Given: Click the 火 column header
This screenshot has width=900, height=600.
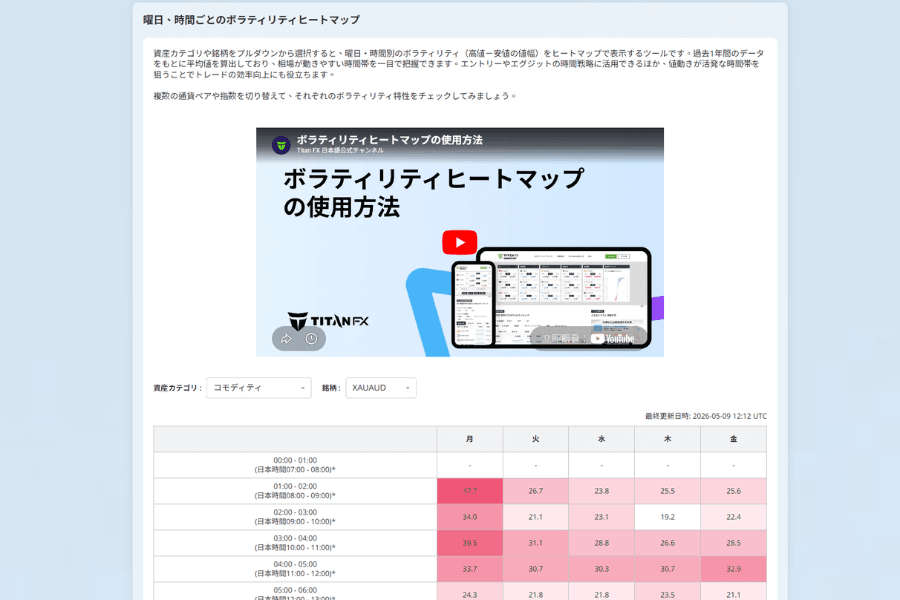Looking at the screenshot, I should (536, 439).
